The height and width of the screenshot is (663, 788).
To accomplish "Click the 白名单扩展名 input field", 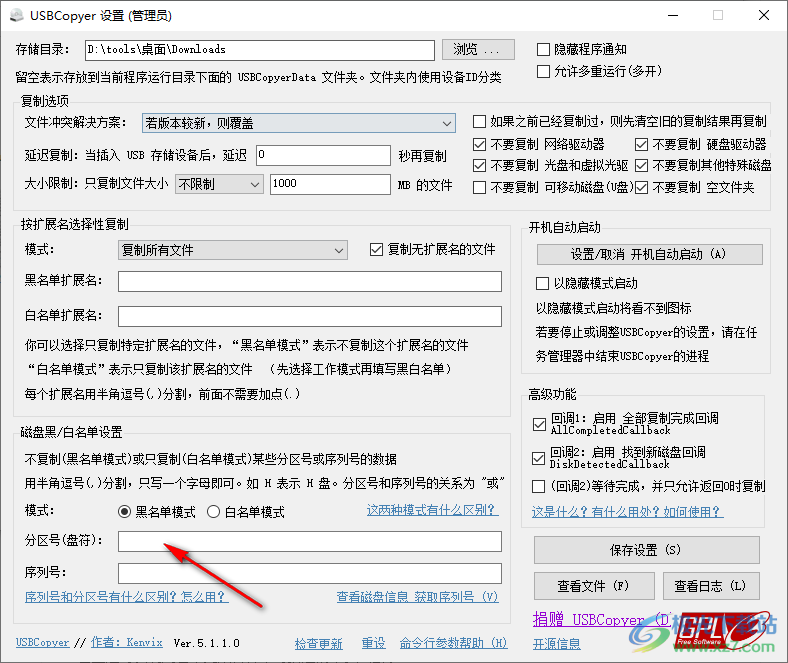I will [x=310, y=317].
